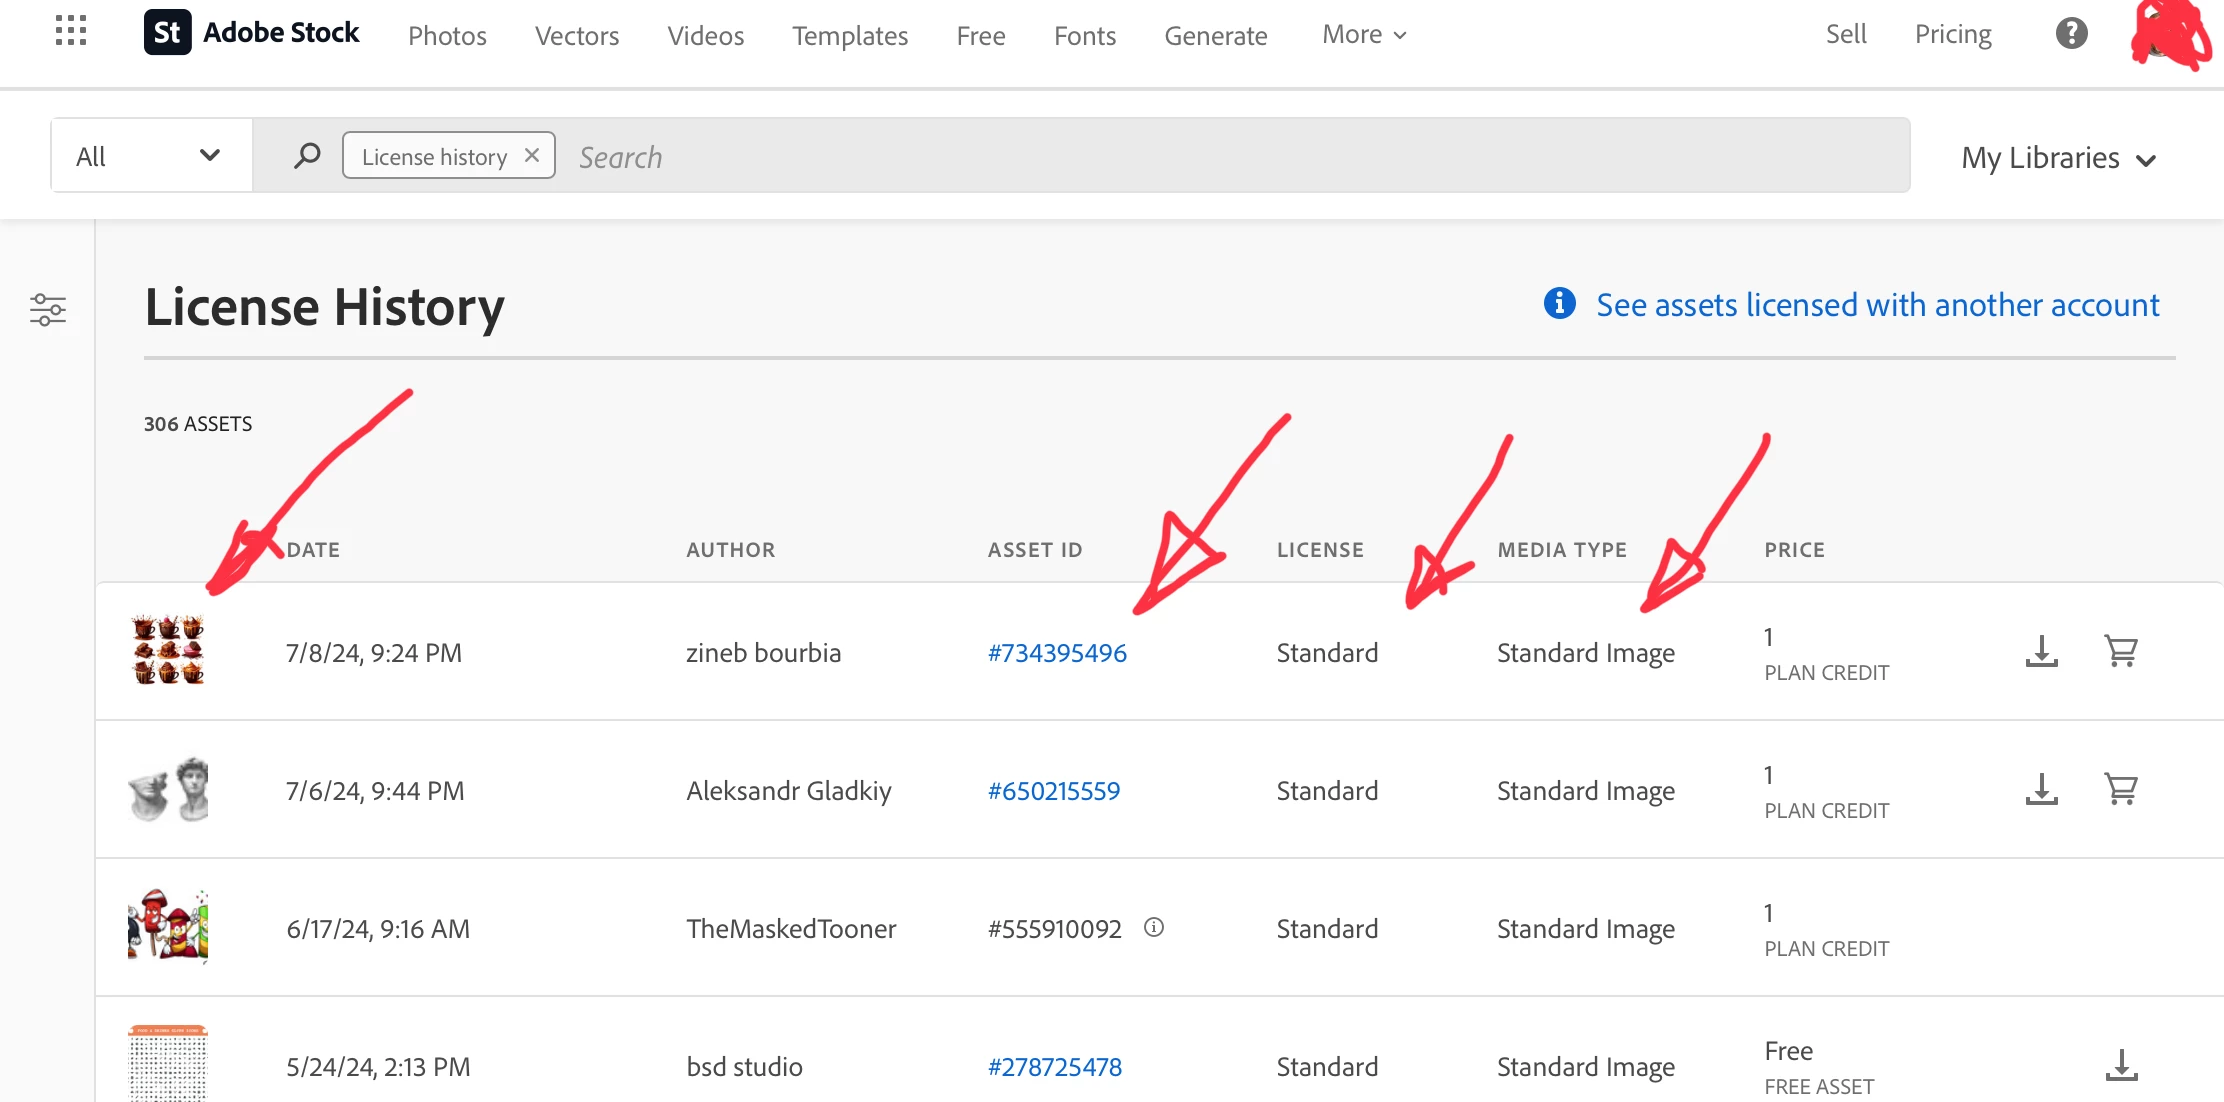Open asset link #734395496
Viewport: 2224px width, 1102px height.
[1057, 653]
